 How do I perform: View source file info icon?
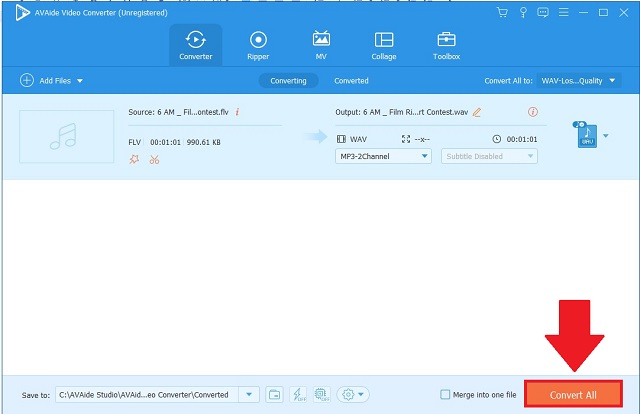(238, 112)
